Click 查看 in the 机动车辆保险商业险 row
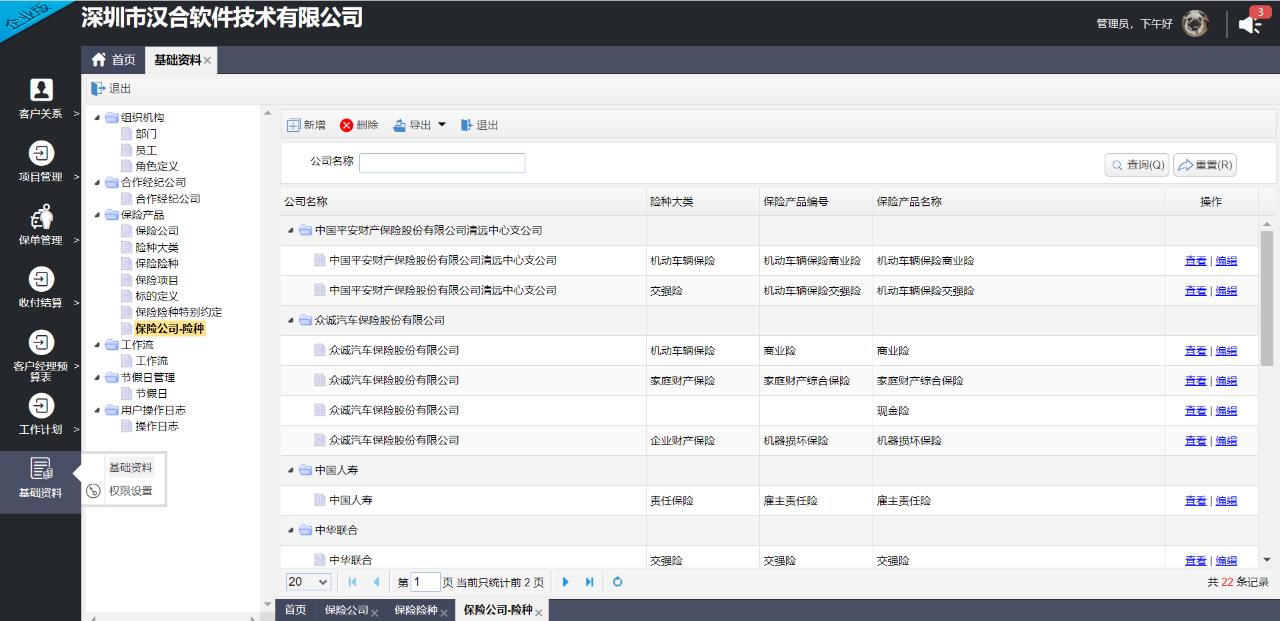The width and height of the screenshot is (1280, 621). point(1196,261)
